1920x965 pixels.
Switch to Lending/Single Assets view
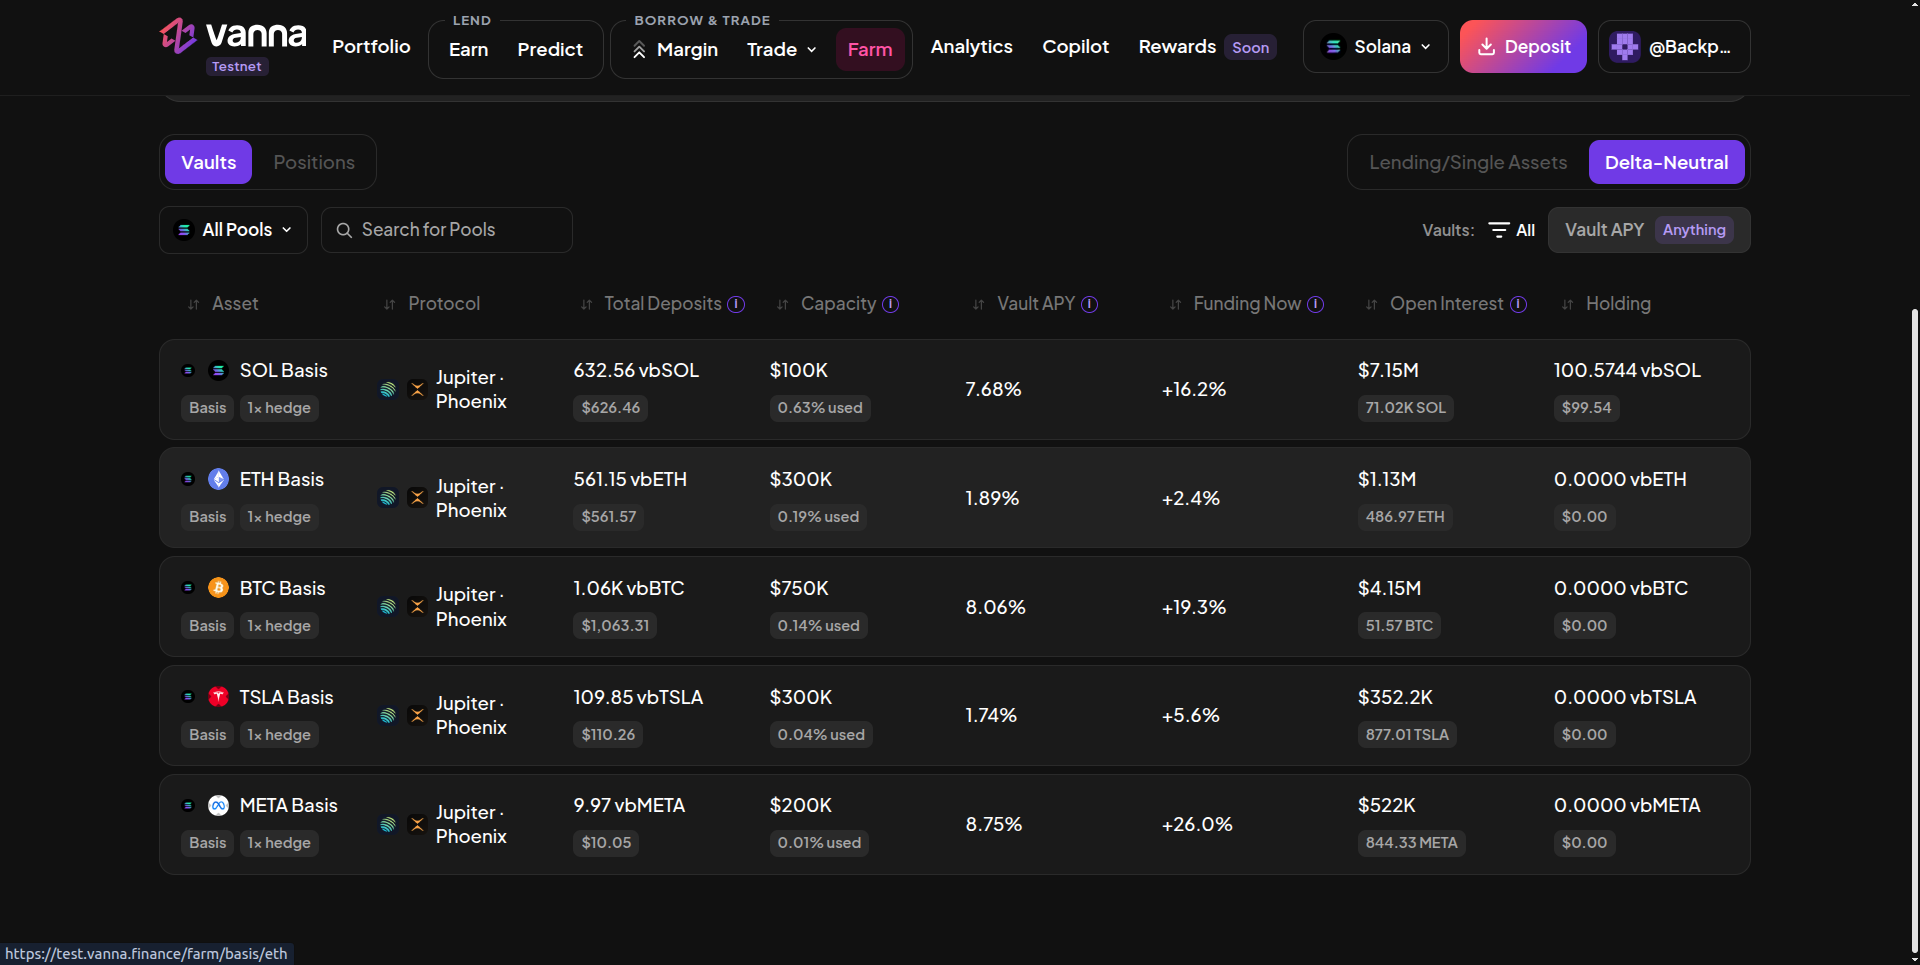click(1468, 162)
